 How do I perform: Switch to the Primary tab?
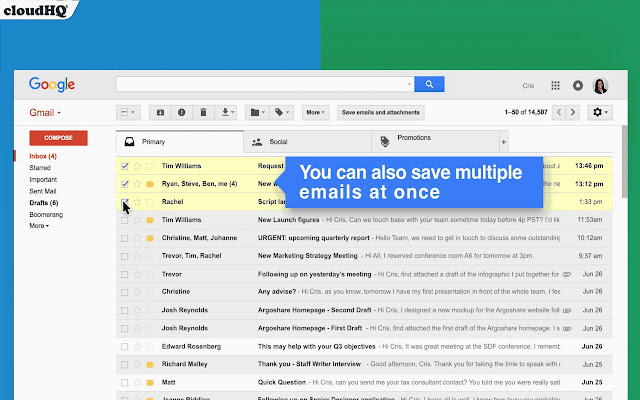pos(180,142)
